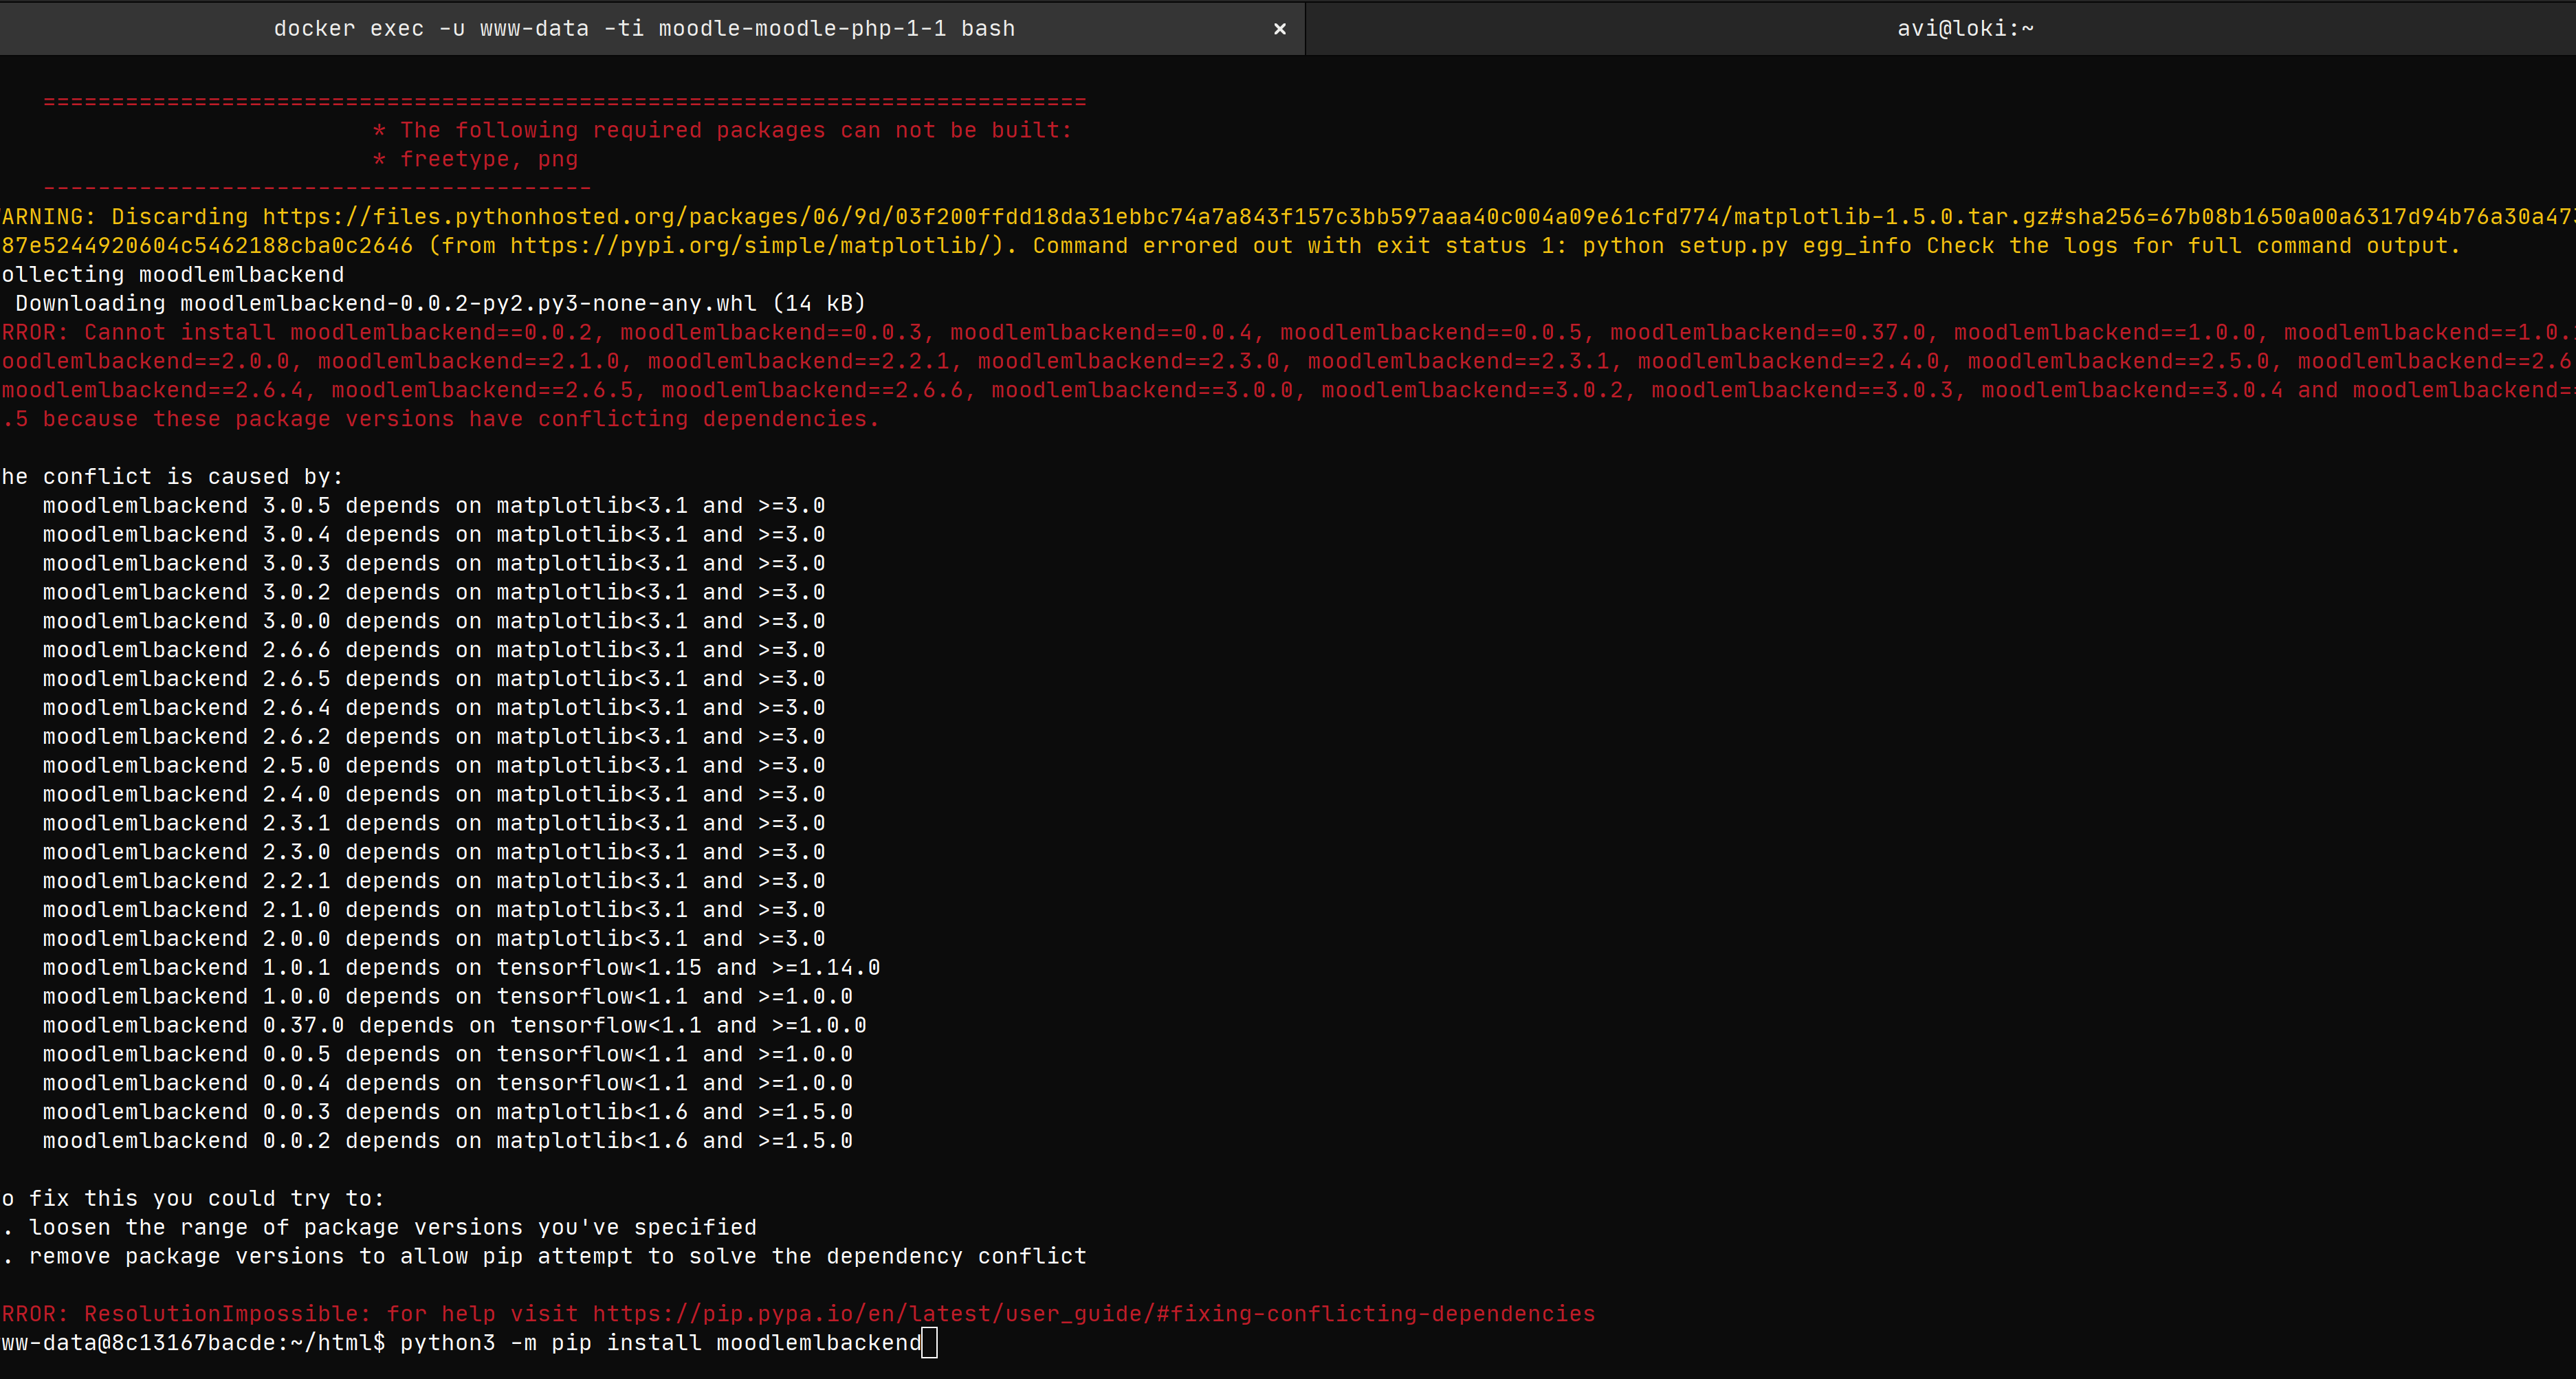Click the files.pythonhosted.org matplotlib tarball URL

click(x=1419, y=217)
